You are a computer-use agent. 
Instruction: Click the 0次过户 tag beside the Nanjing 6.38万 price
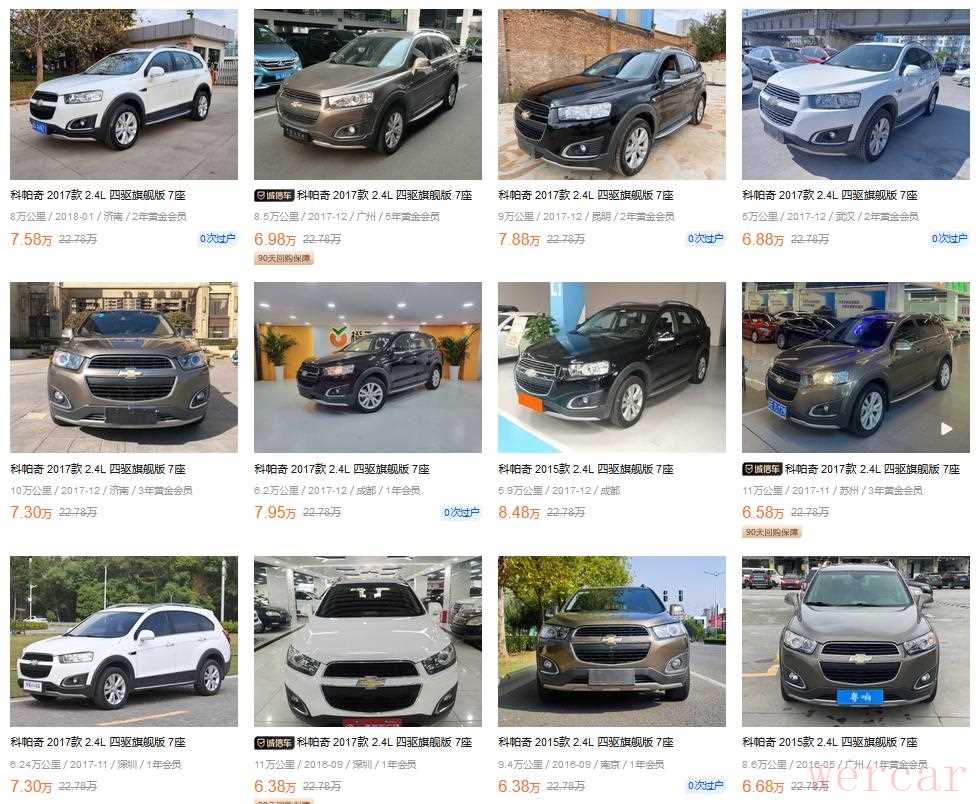706,785
